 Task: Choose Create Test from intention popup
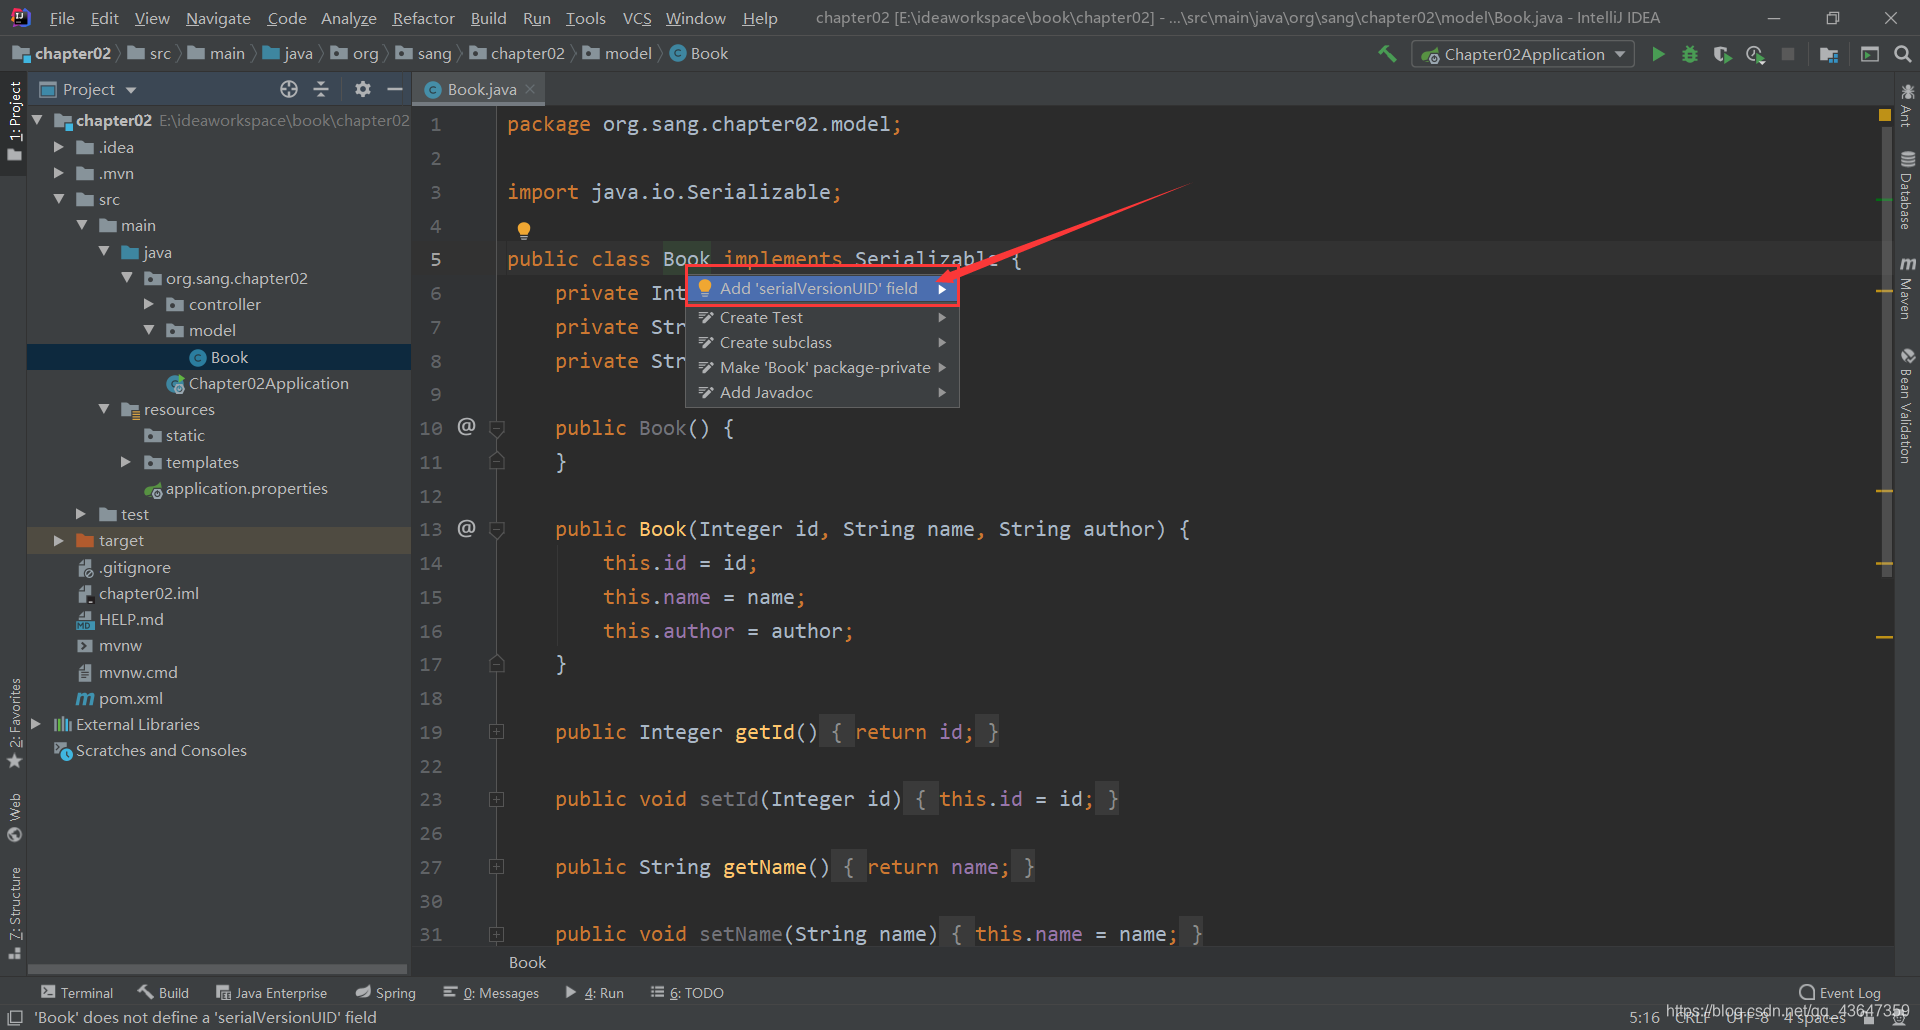click(x=822, y=317)
